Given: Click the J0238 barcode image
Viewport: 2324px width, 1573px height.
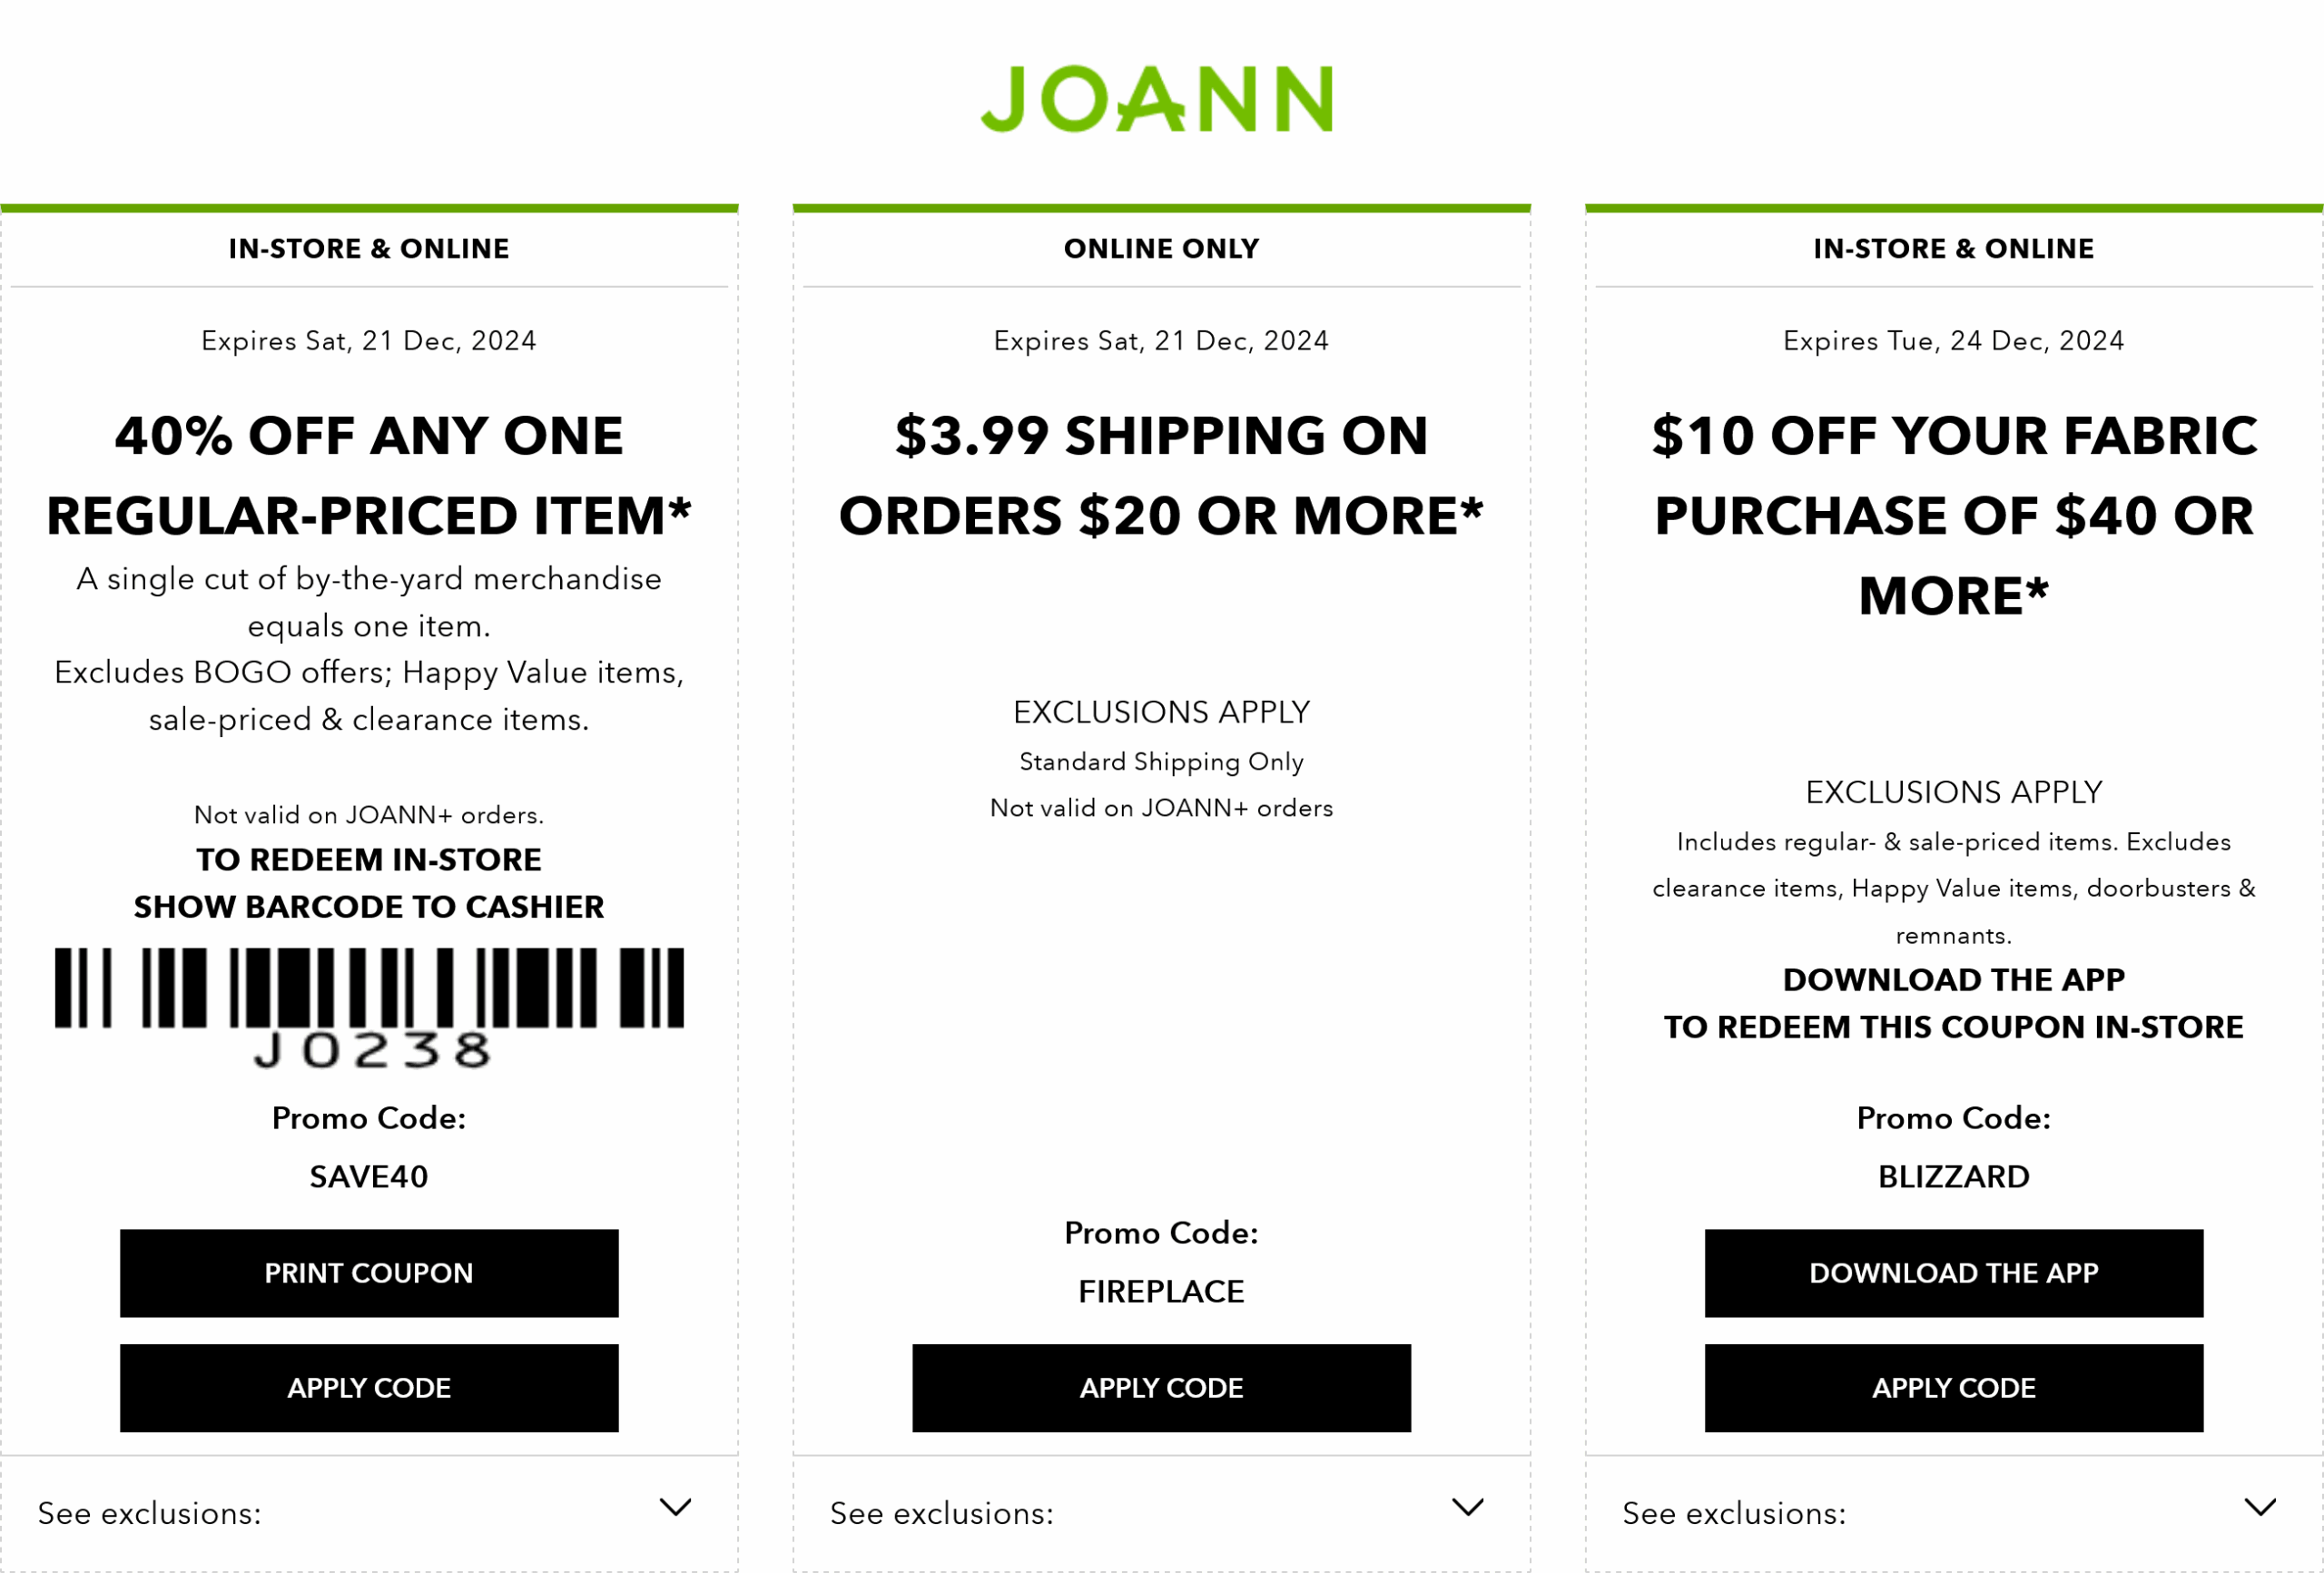Looking at the screenshot, I should coord(369,1004).
